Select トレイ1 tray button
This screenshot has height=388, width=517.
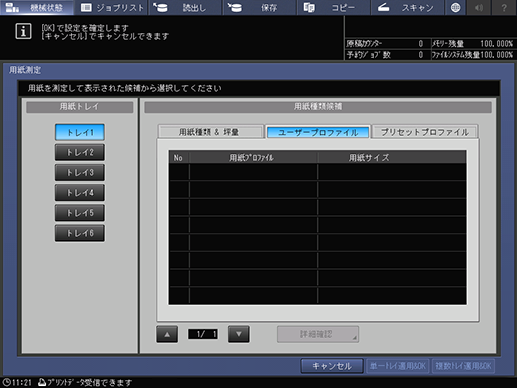[80, 132]
